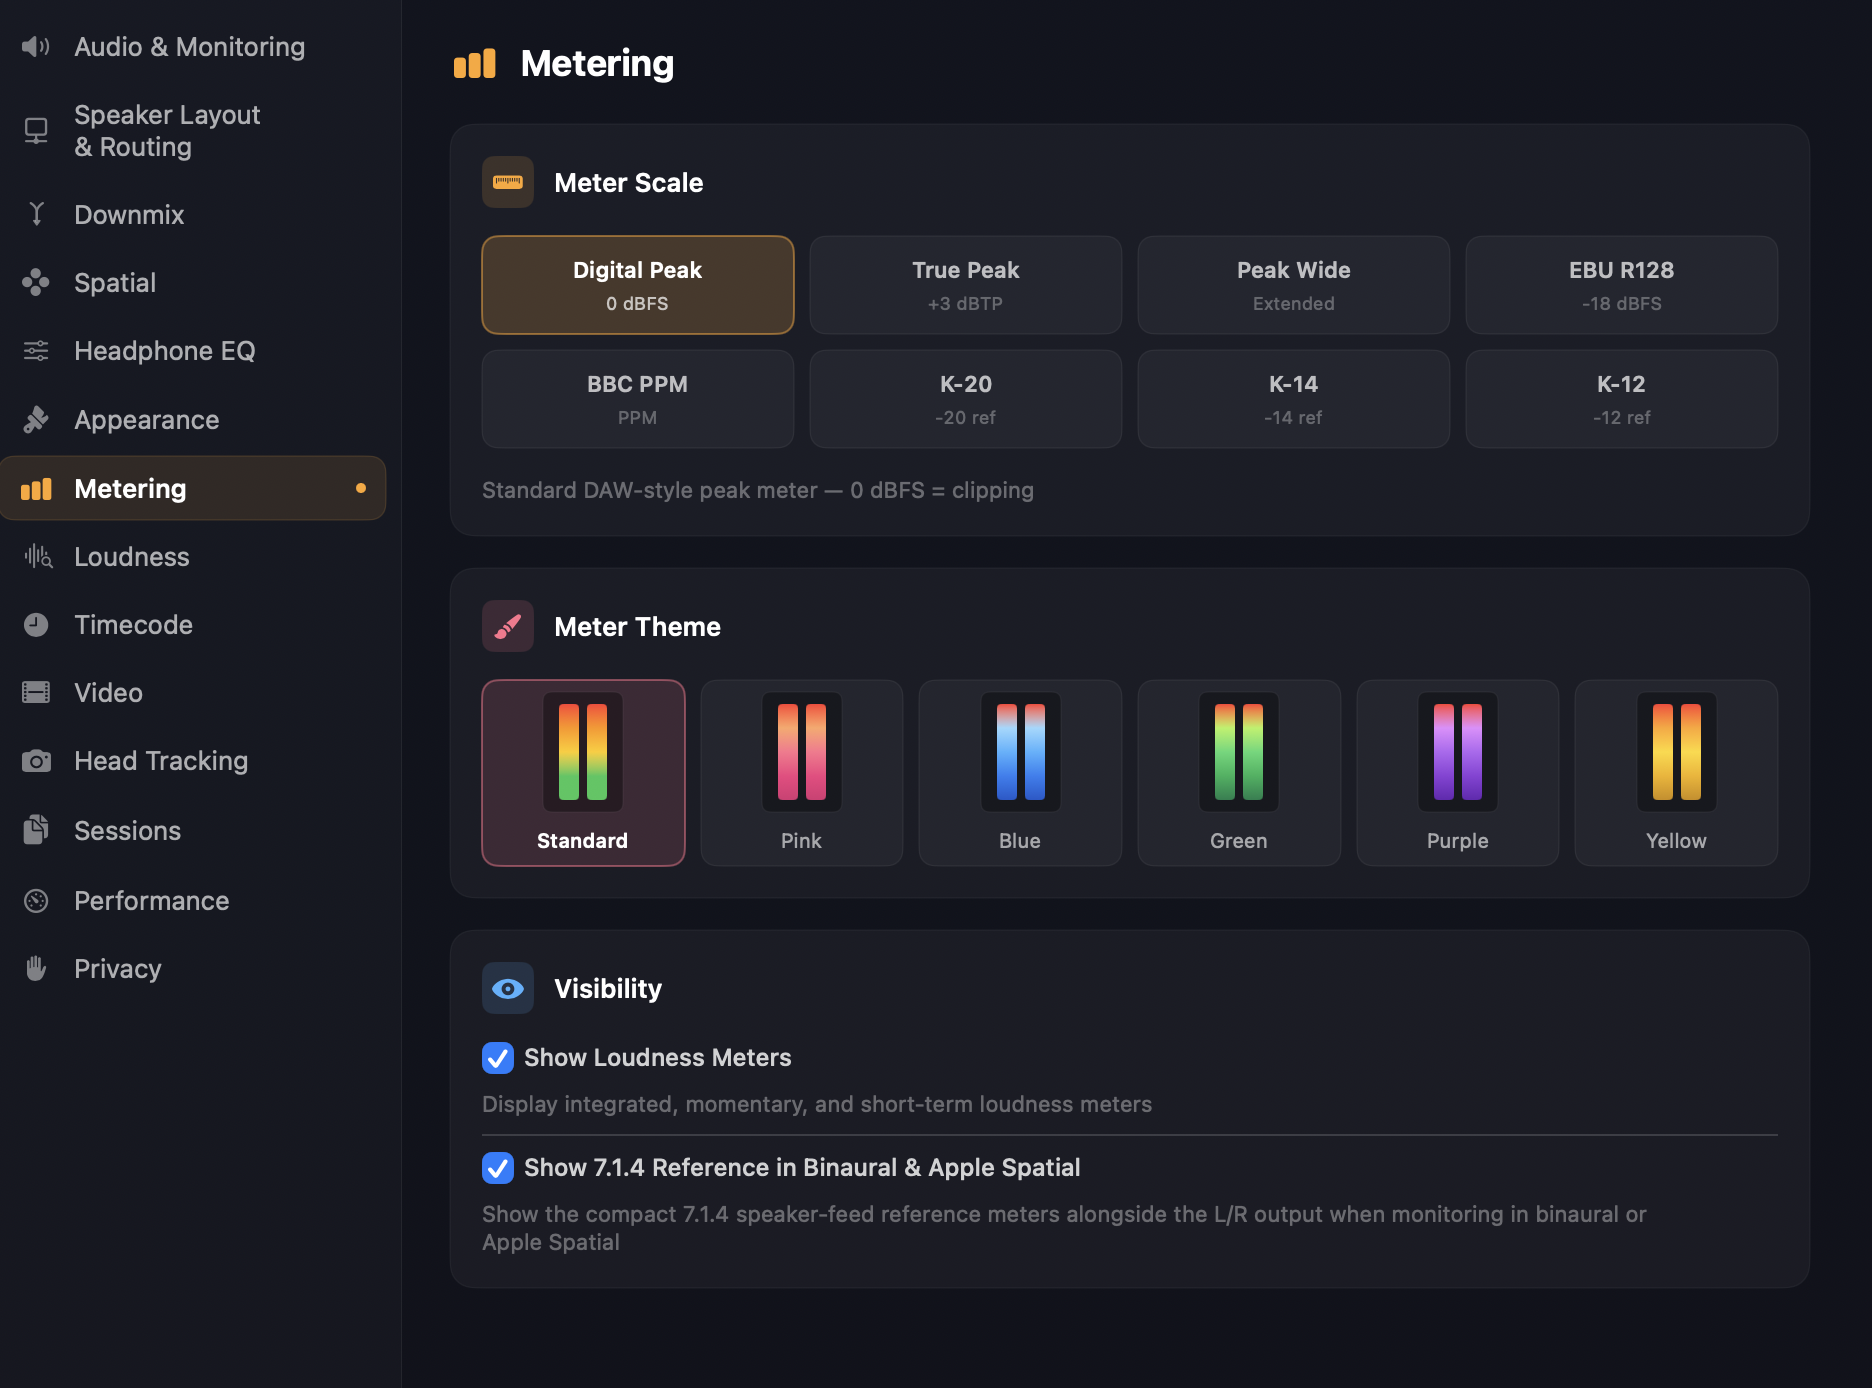Screen dimensions: 1872x1388
Task: Click the Meter Theme brush icon
Action: (508, 626)
